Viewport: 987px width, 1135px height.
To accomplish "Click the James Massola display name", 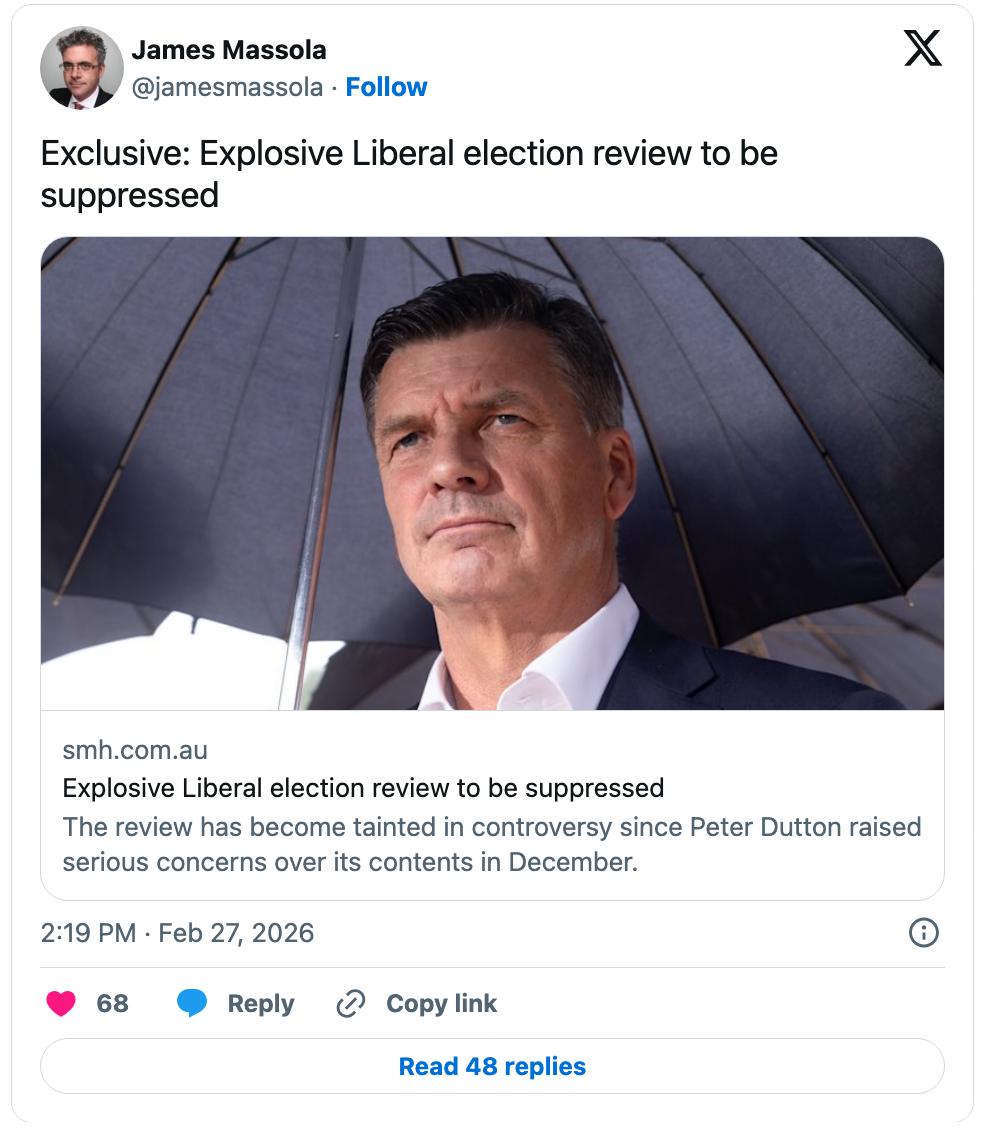I will (x=229, y=49).
